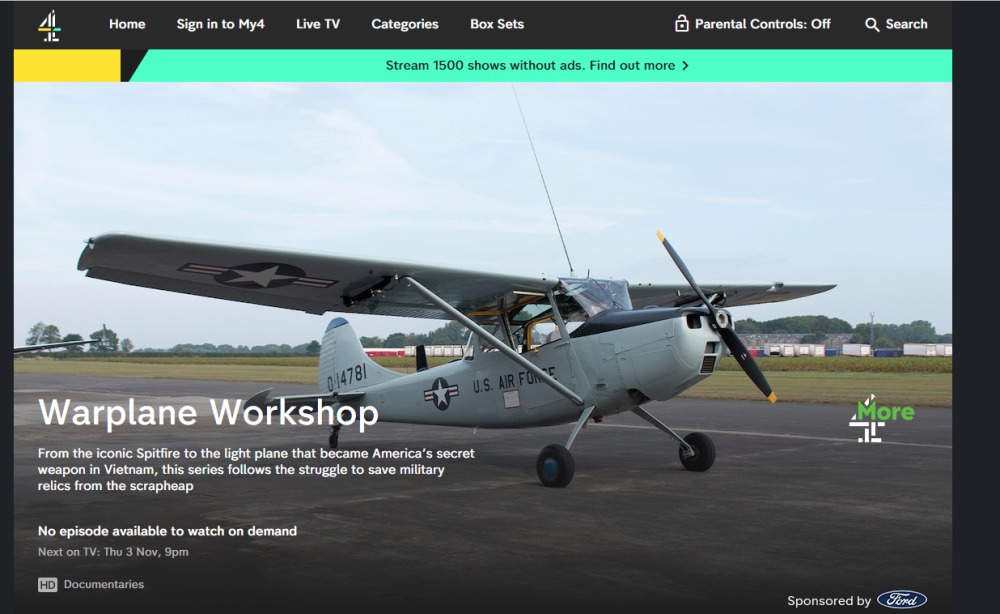Open Search
The width and height of the screenshot is (1000, 614).
(896, 24)
